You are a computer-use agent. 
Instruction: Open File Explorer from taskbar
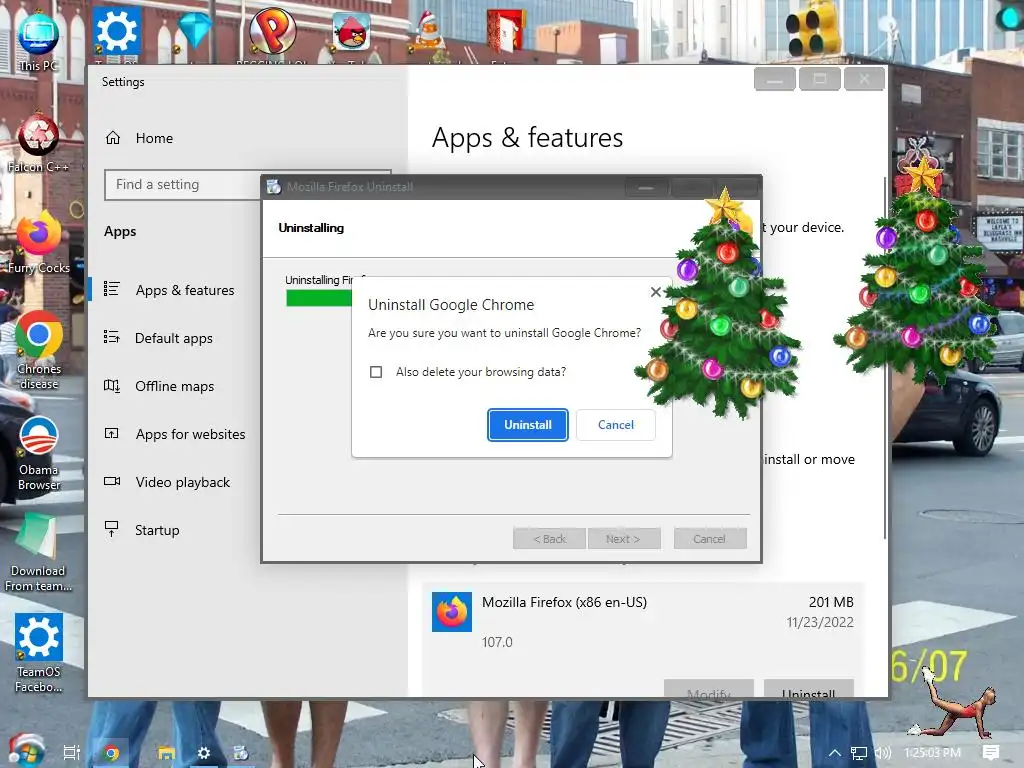(x=166, y=753)
